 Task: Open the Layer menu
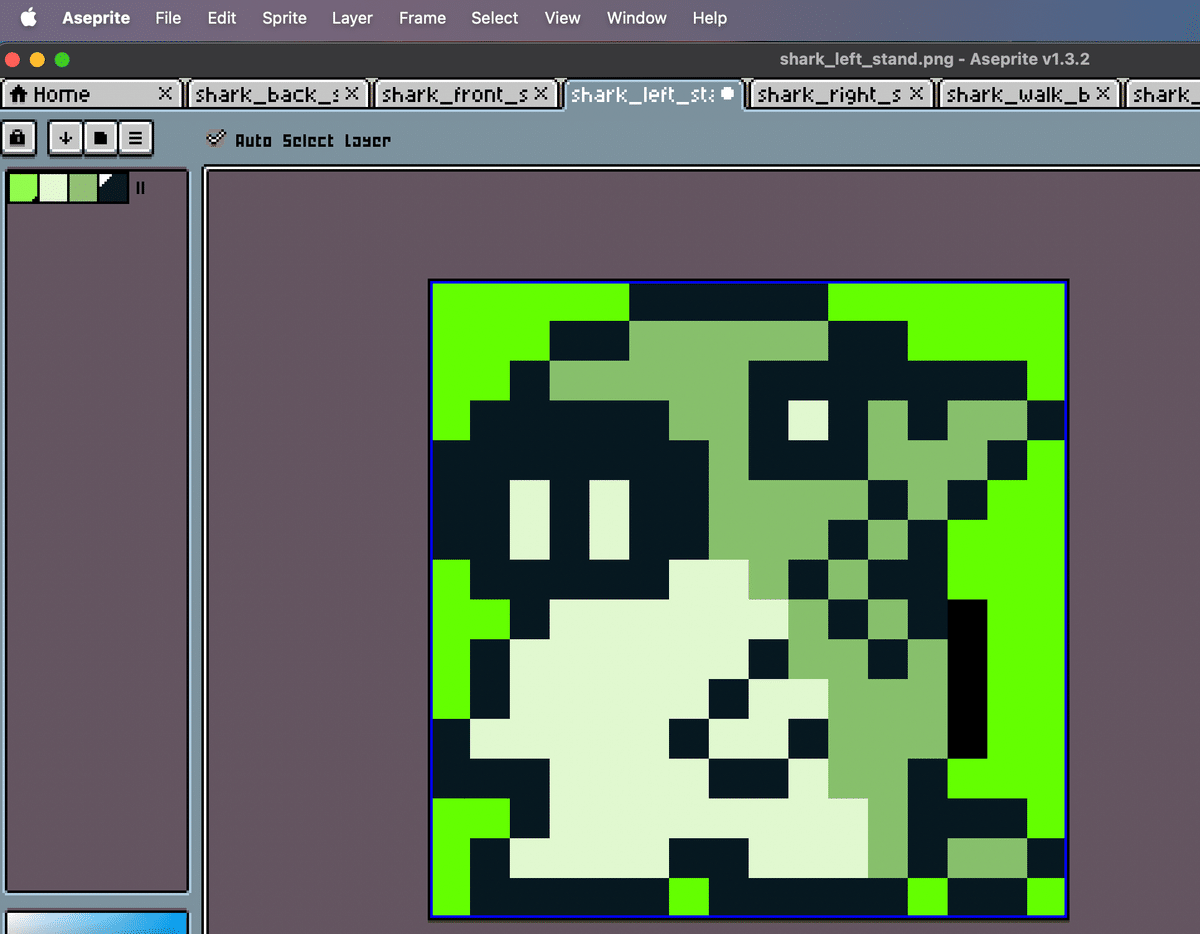352,18
